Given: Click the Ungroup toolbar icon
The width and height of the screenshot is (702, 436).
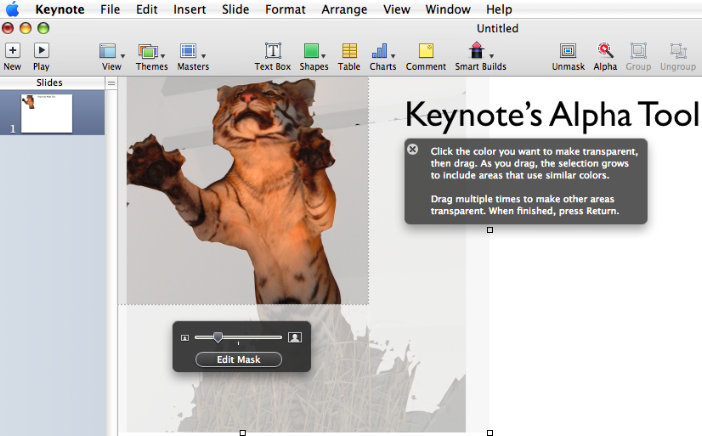Looking at the screenshot, I should 678,51.
